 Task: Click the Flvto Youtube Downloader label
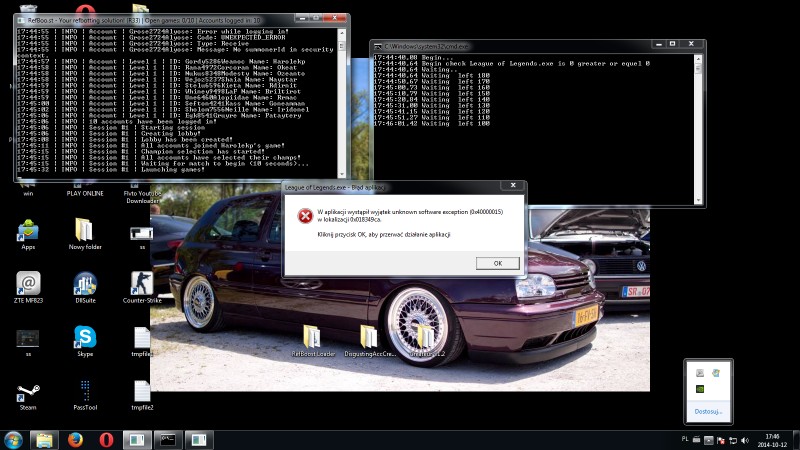pos(142,197)
